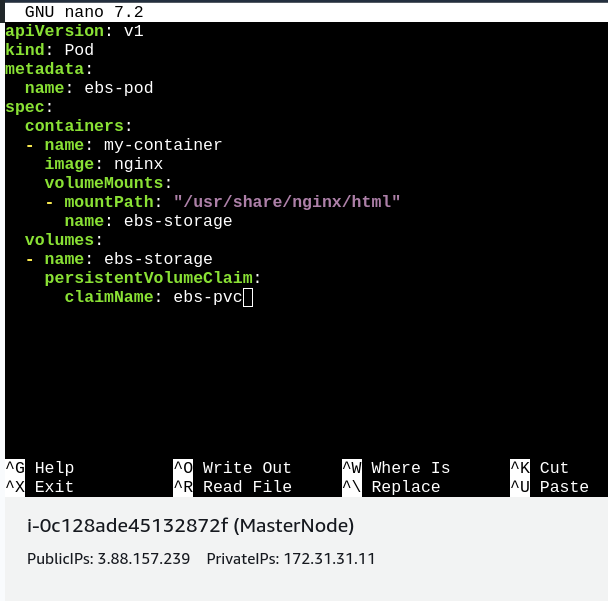608x601 pixels.
Task: Click the claimName: ebs-pvc line
Action: coord(154,297)
